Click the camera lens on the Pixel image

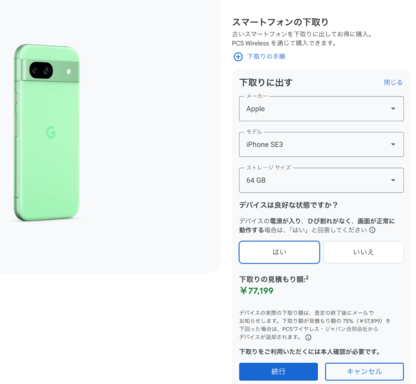coord(41,70)
